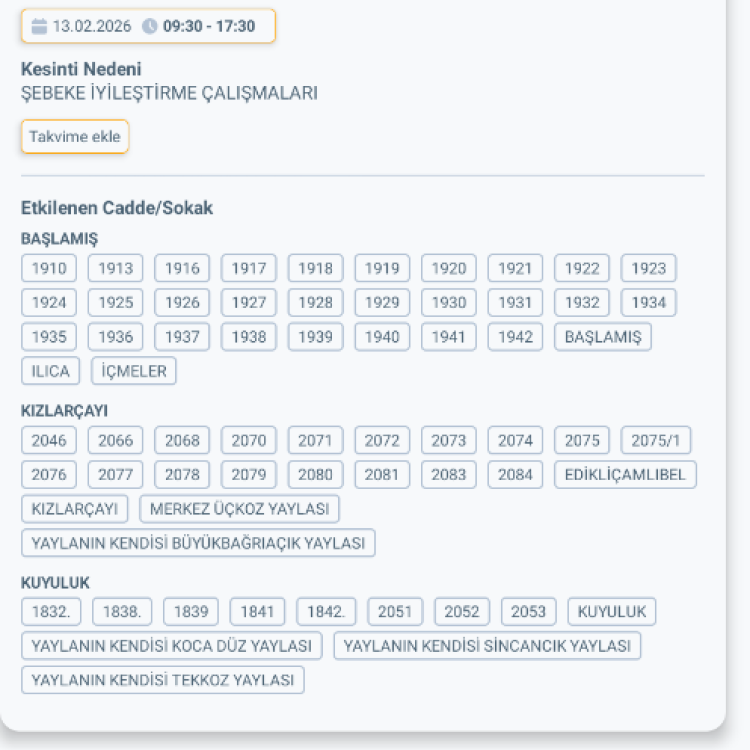Choose YAYLANIN KENDİSİ SİNCANCIK YAYLASI
This screenshot has width=750, height=750.
(486, 646)
